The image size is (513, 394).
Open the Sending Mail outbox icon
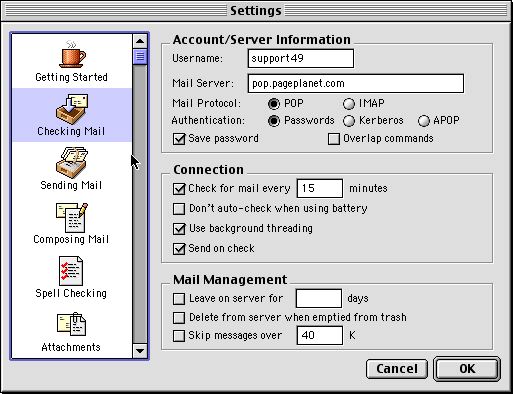click(71, 162)
